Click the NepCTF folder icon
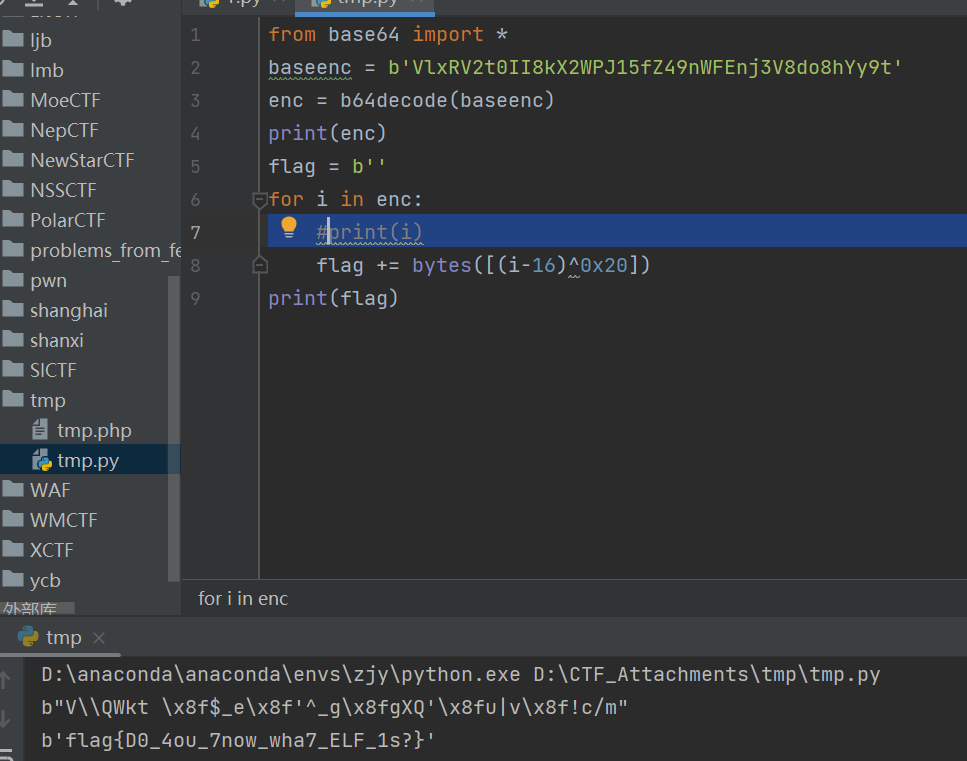Screen dimensions: 967x761 [13, 130]
